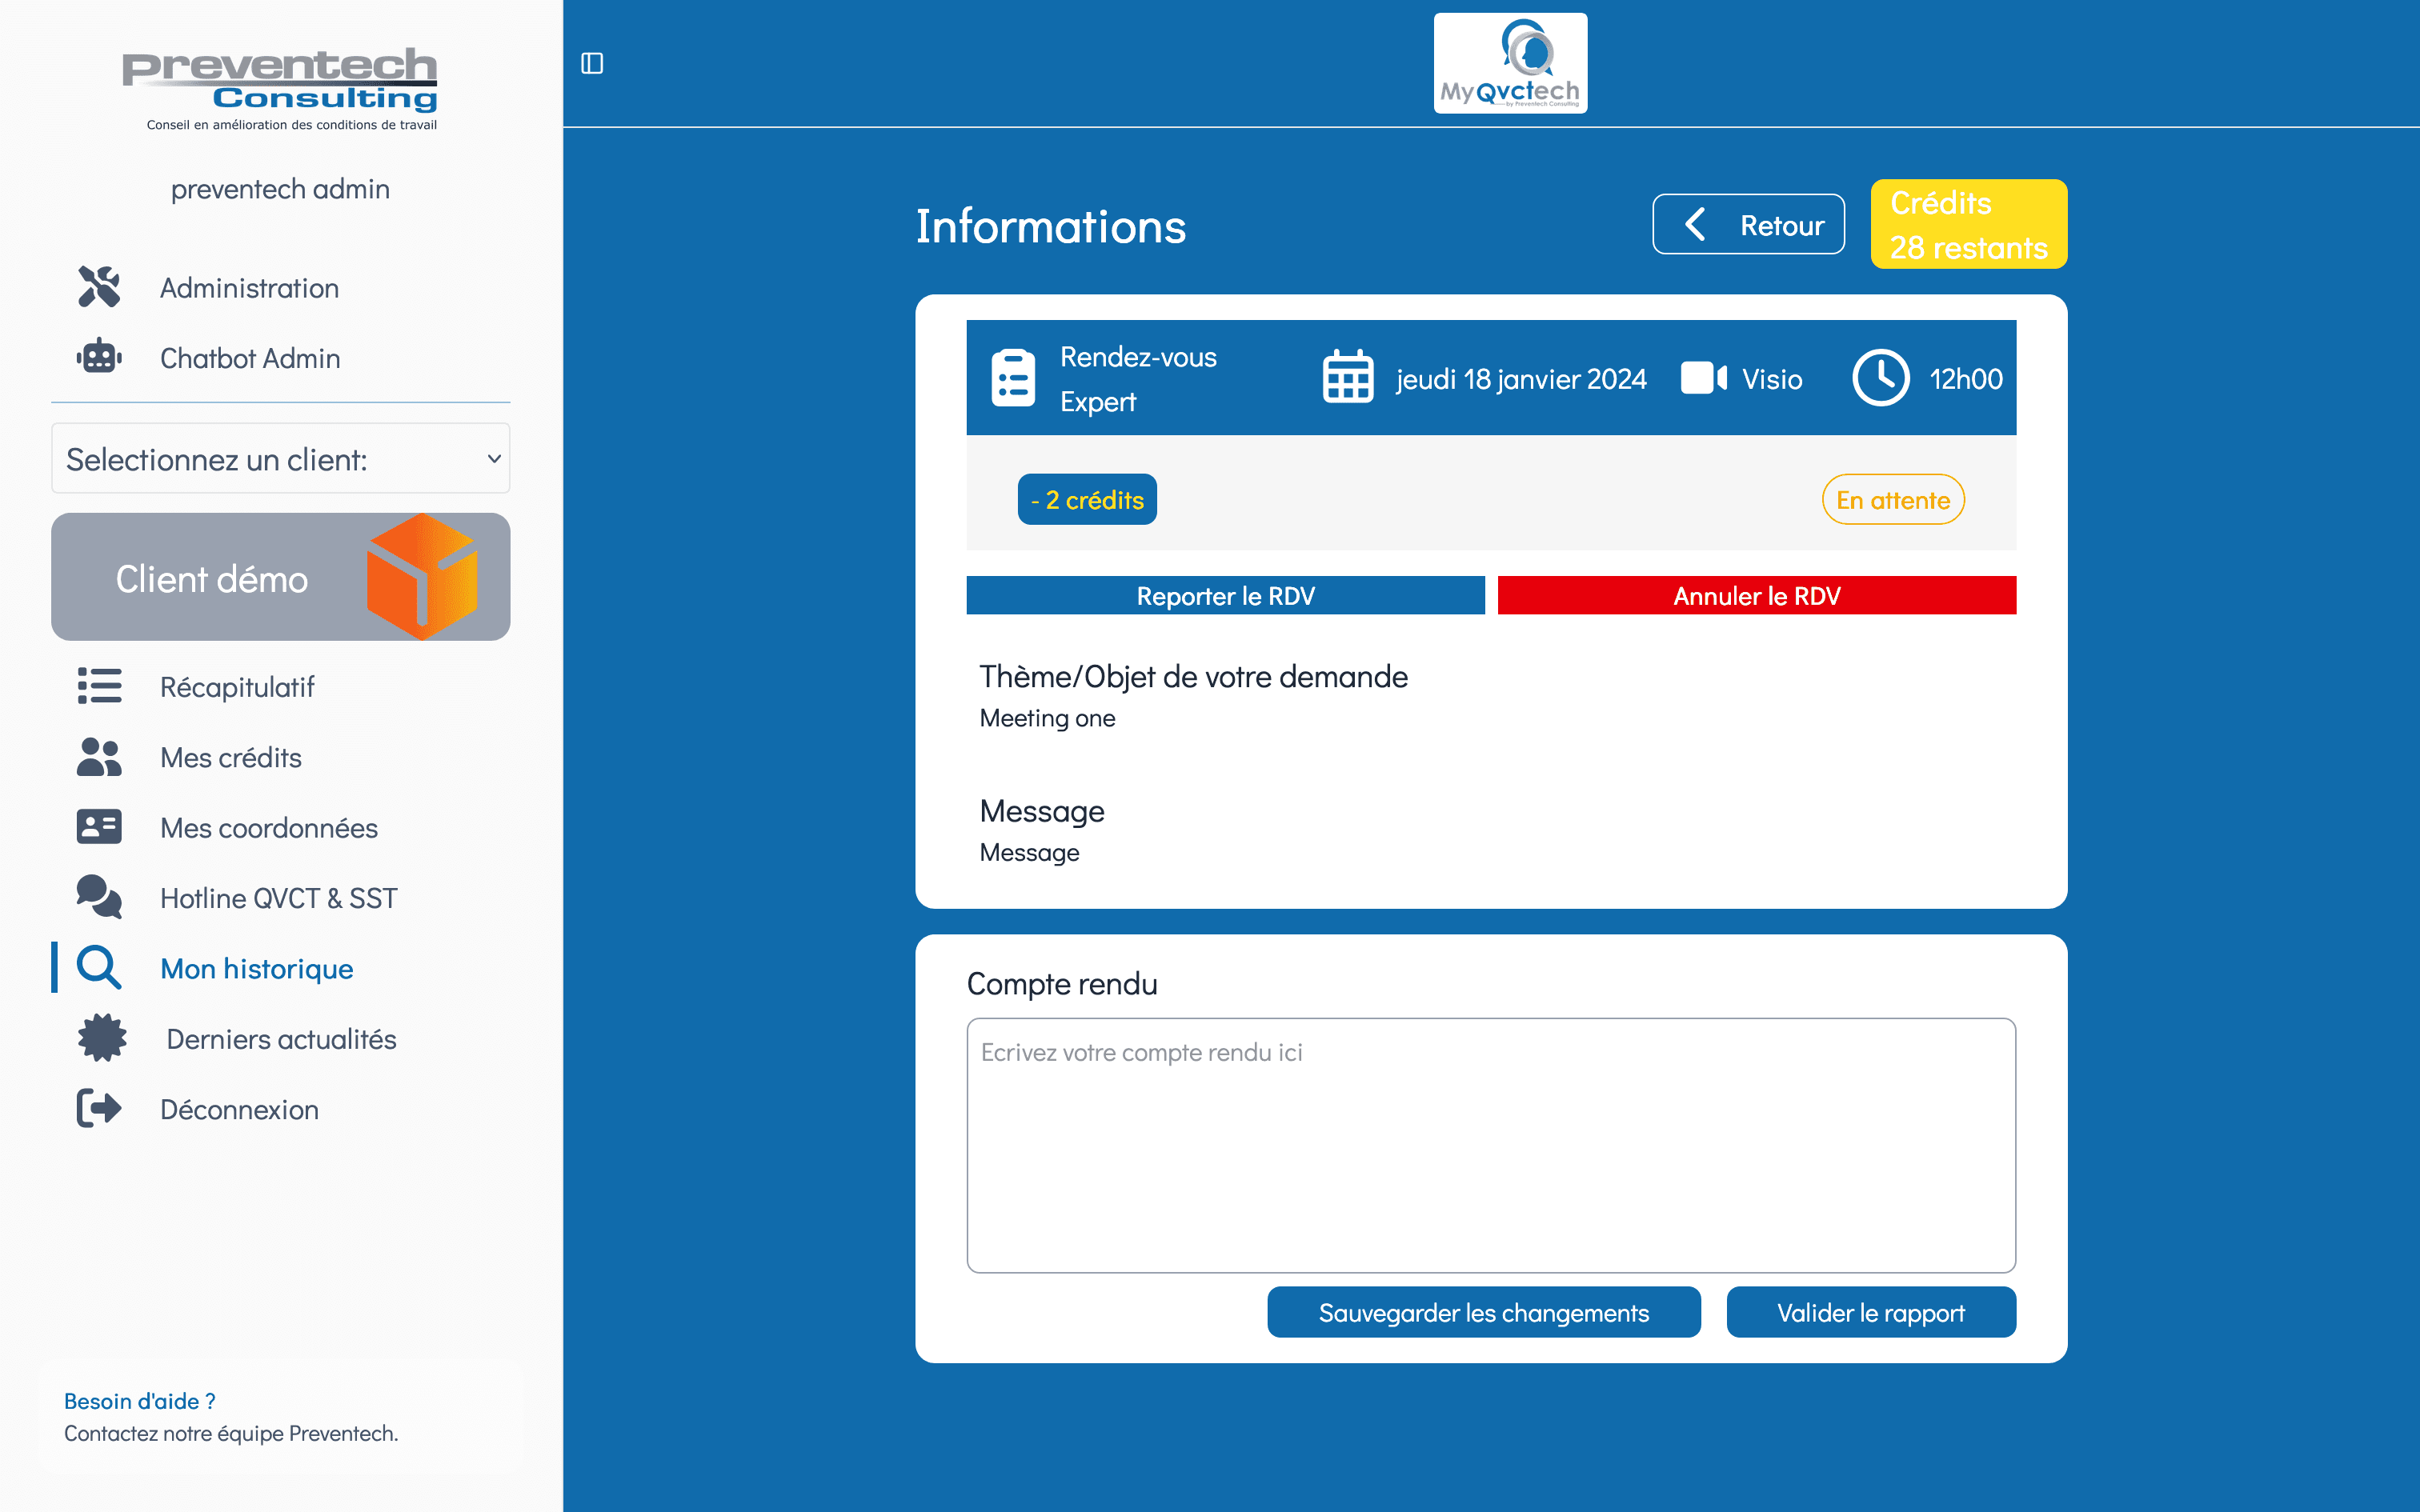2420x1512 pixels.
Task: Click the red Annuler le RDV button
Action: 1756,595
